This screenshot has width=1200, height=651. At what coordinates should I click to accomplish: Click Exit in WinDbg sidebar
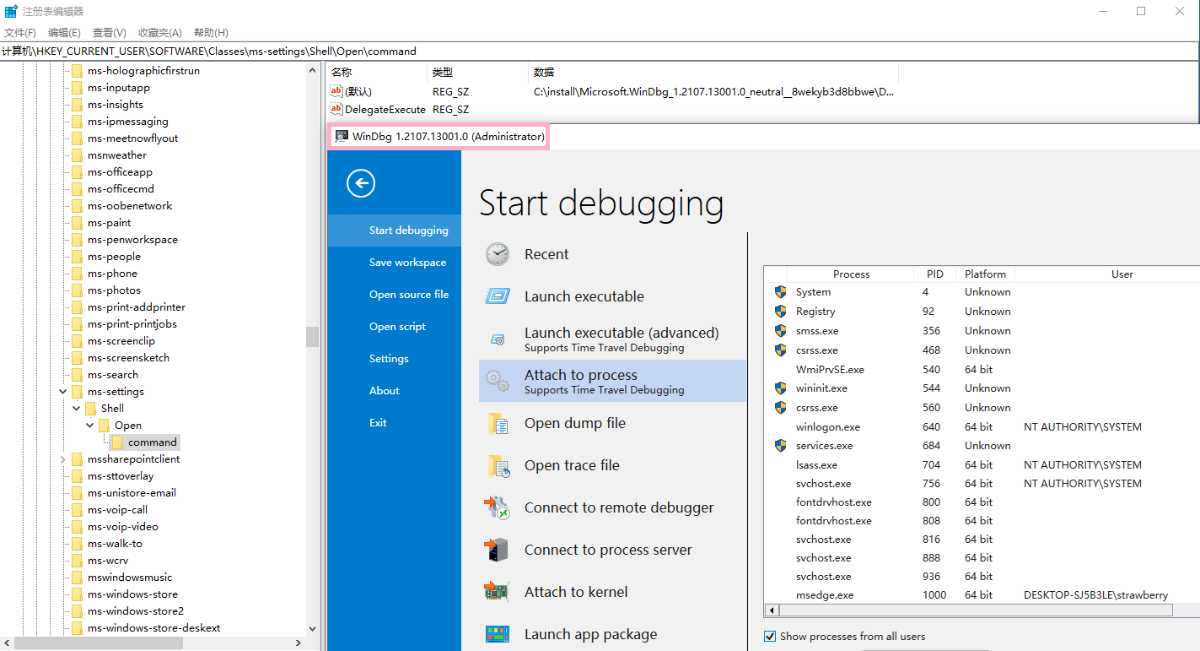tap(394, 422)
